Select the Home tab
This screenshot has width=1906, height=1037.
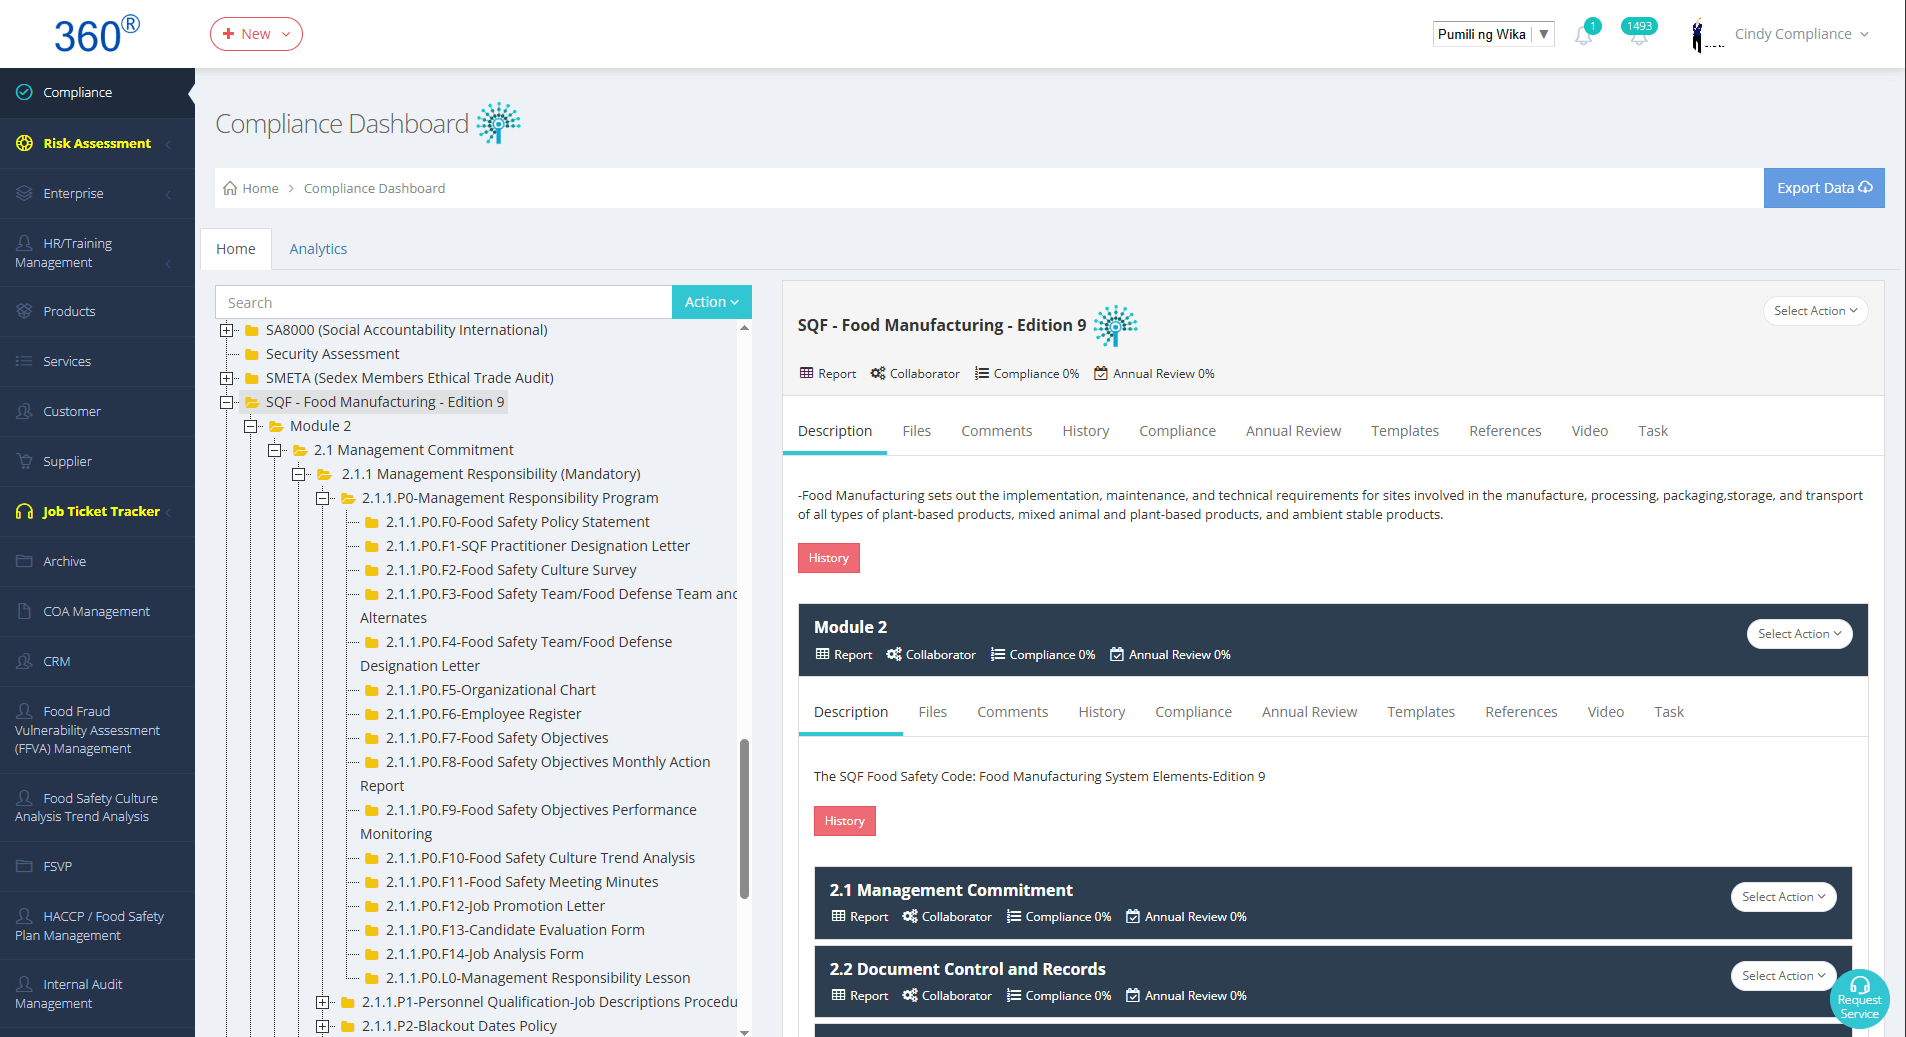point(236,249)
